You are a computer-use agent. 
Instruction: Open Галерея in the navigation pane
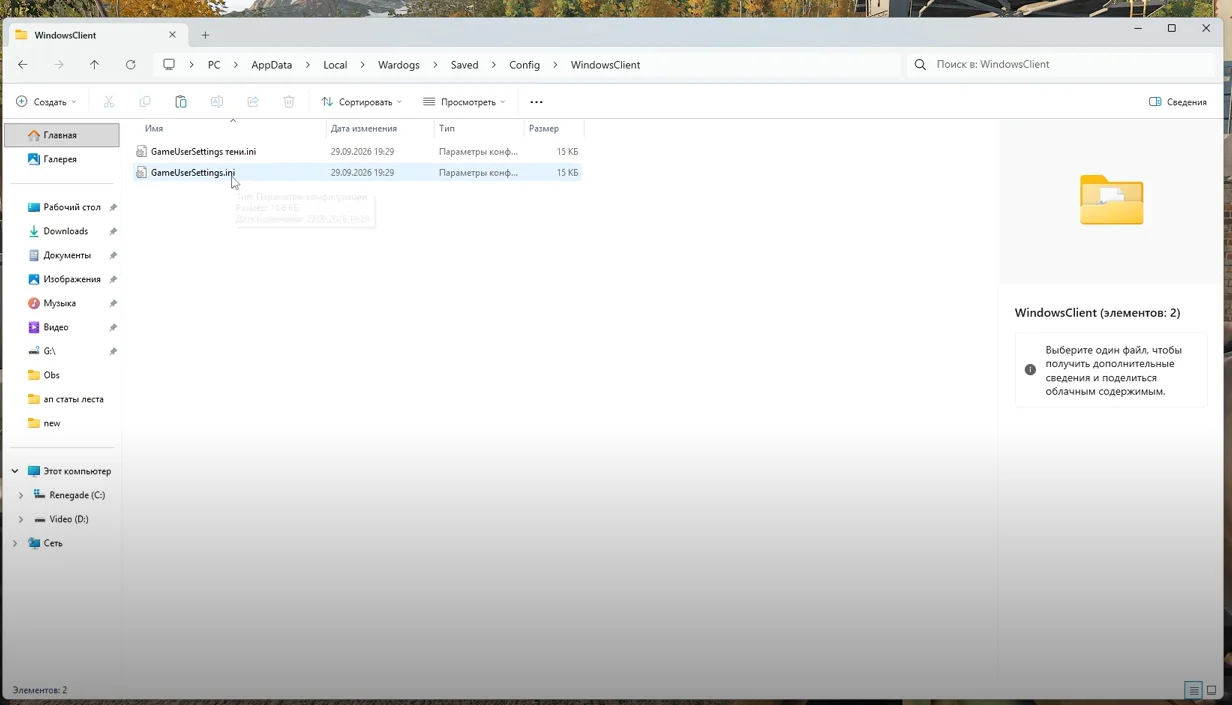[x=62, y=159]
